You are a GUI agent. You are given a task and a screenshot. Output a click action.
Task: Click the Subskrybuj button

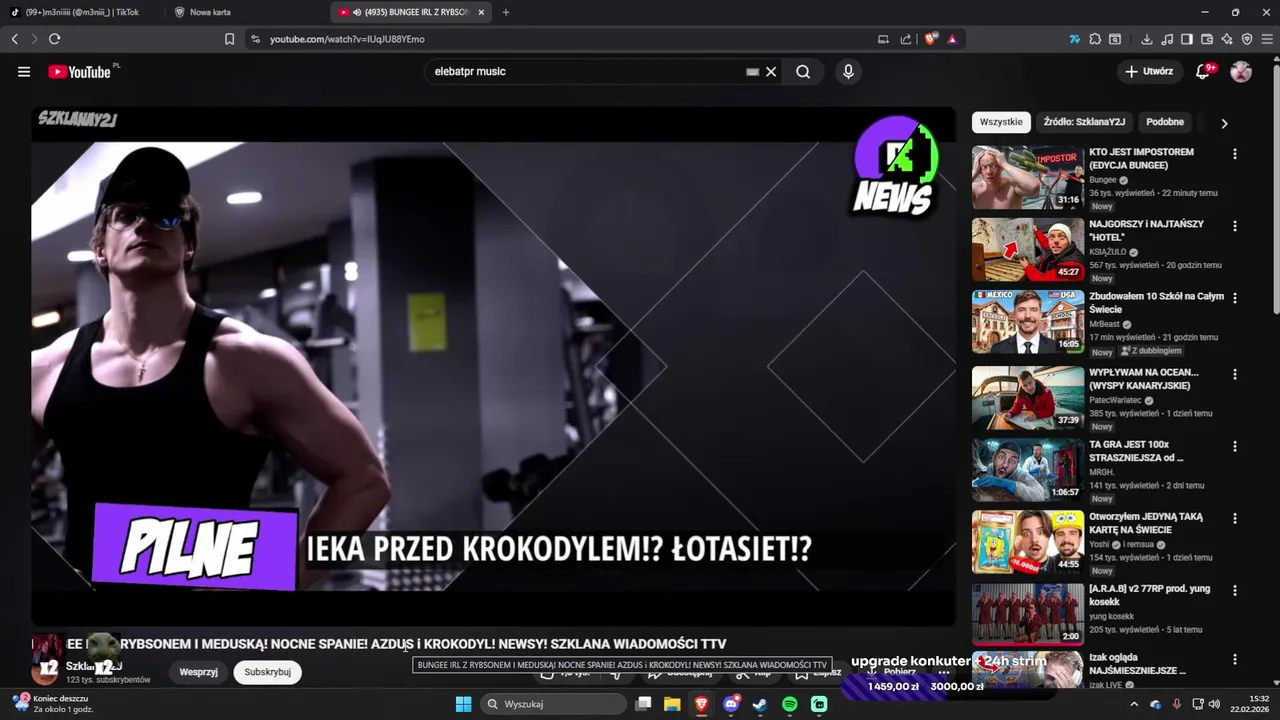point(267,672)
